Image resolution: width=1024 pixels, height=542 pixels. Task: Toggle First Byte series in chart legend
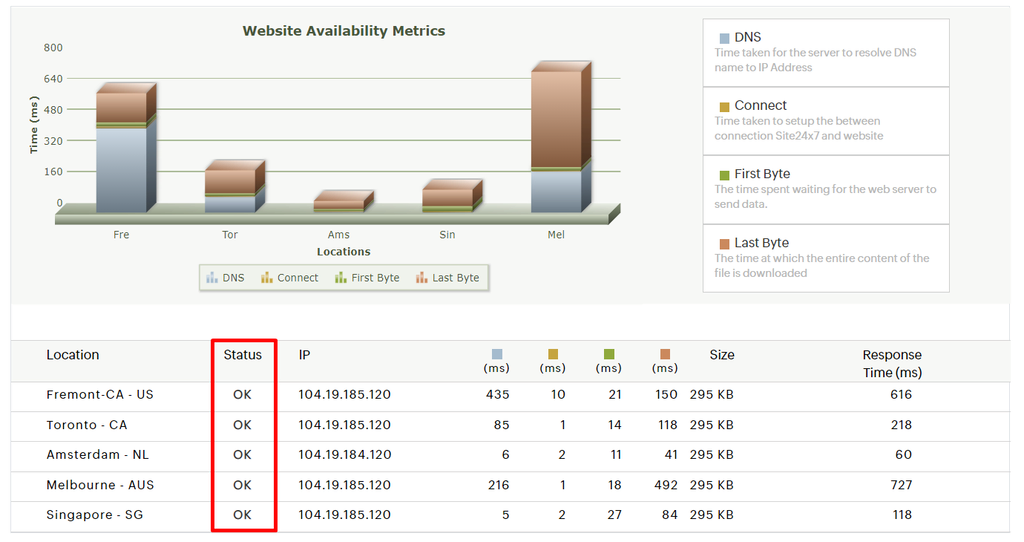click(x=367, y=278)
